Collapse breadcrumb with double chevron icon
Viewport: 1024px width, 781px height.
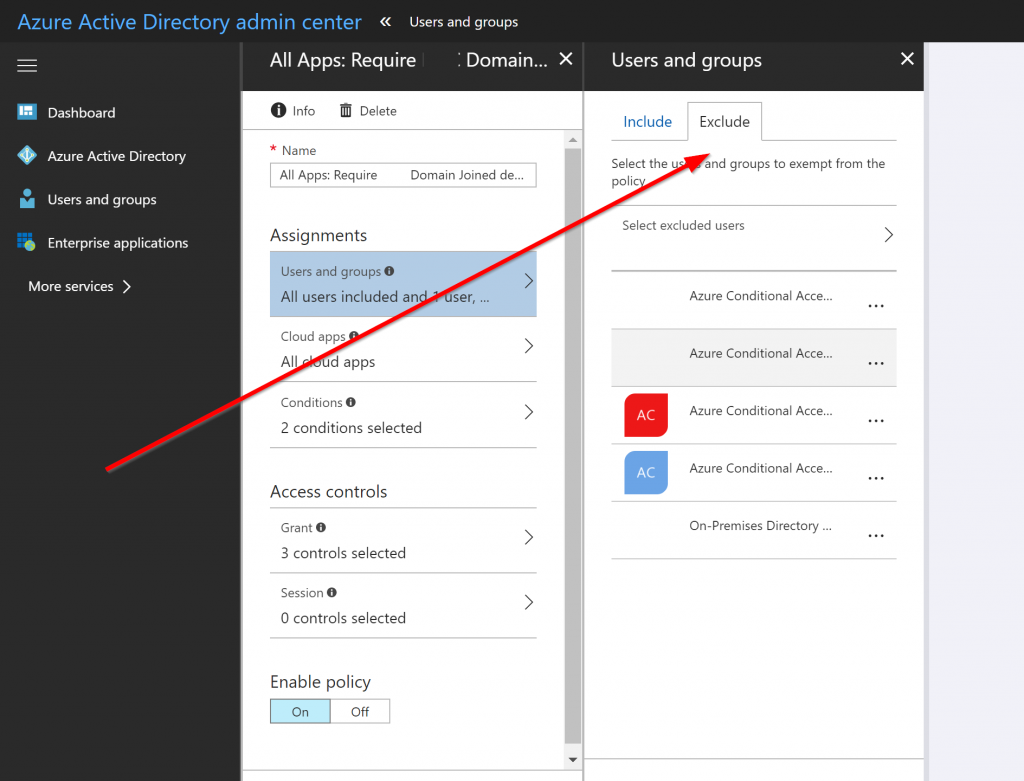point(385,22)
